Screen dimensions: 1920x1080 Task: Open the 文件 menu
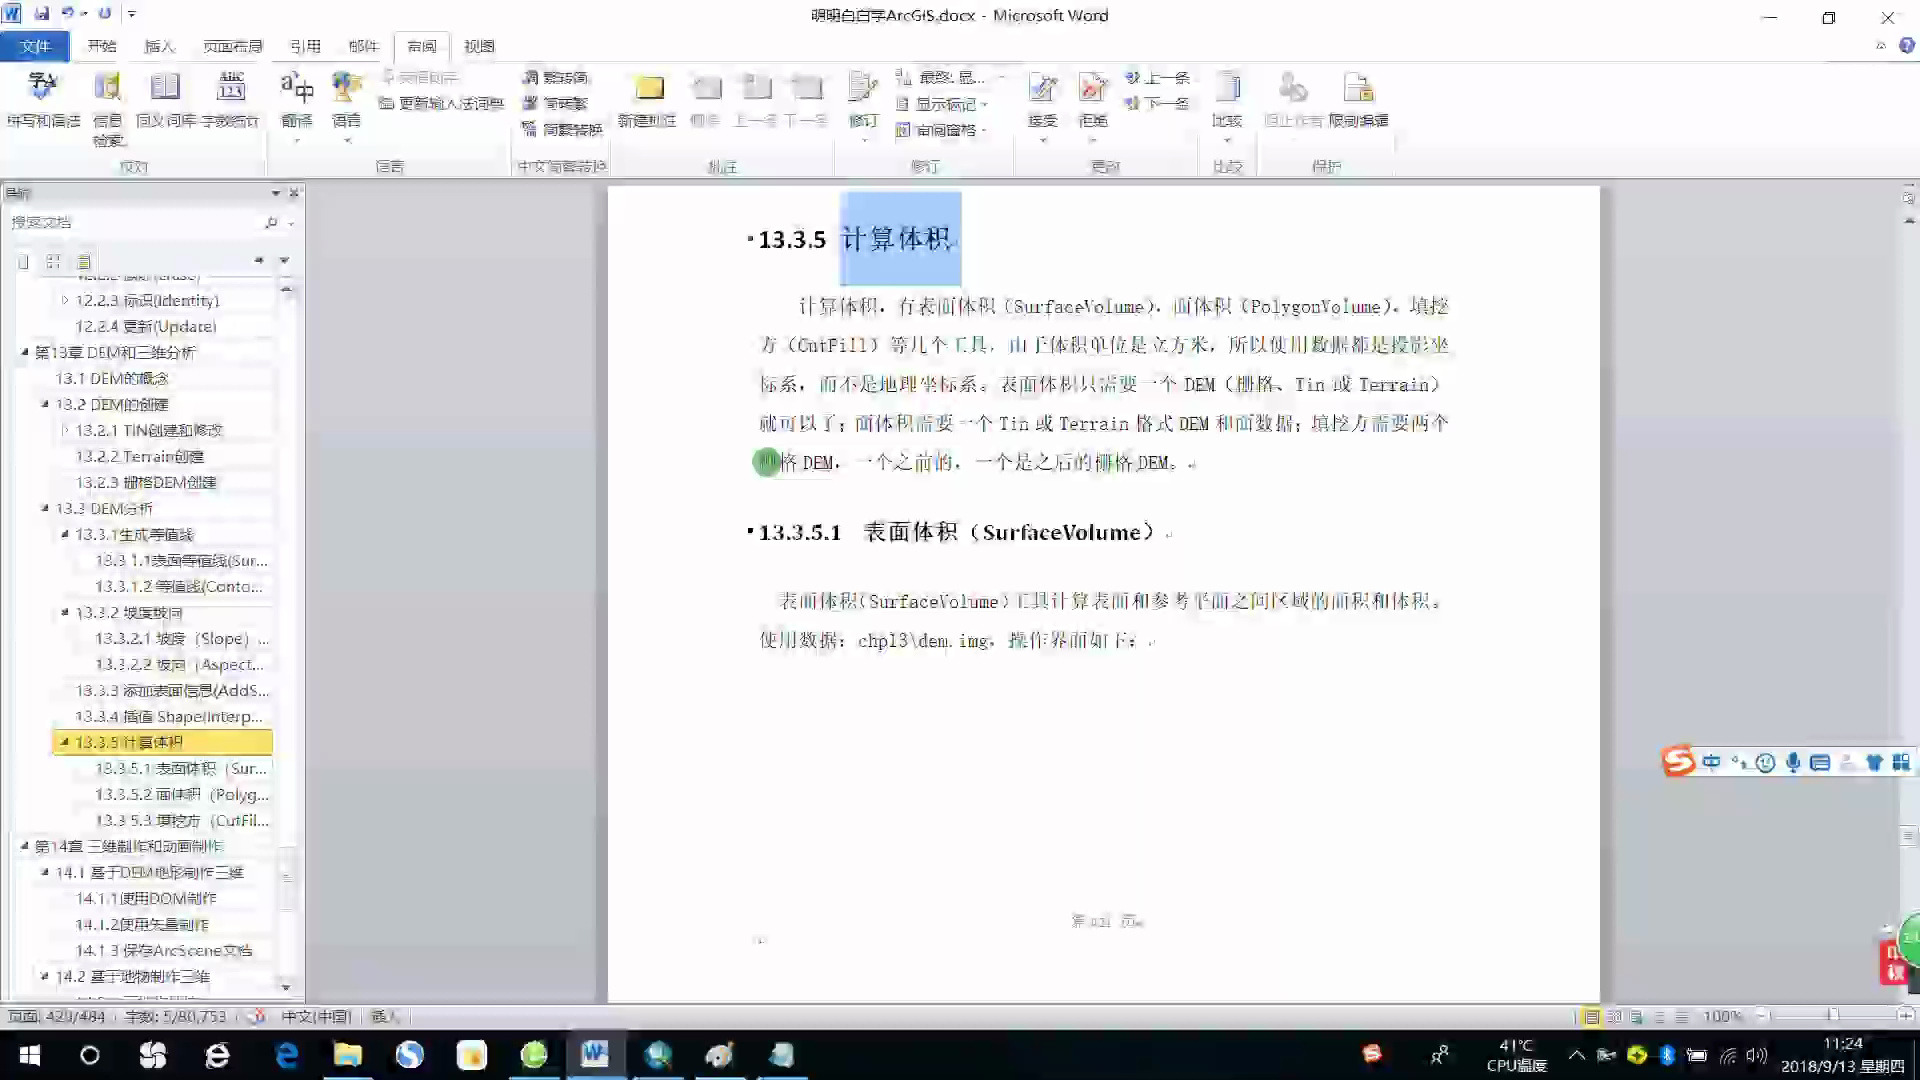35,46
